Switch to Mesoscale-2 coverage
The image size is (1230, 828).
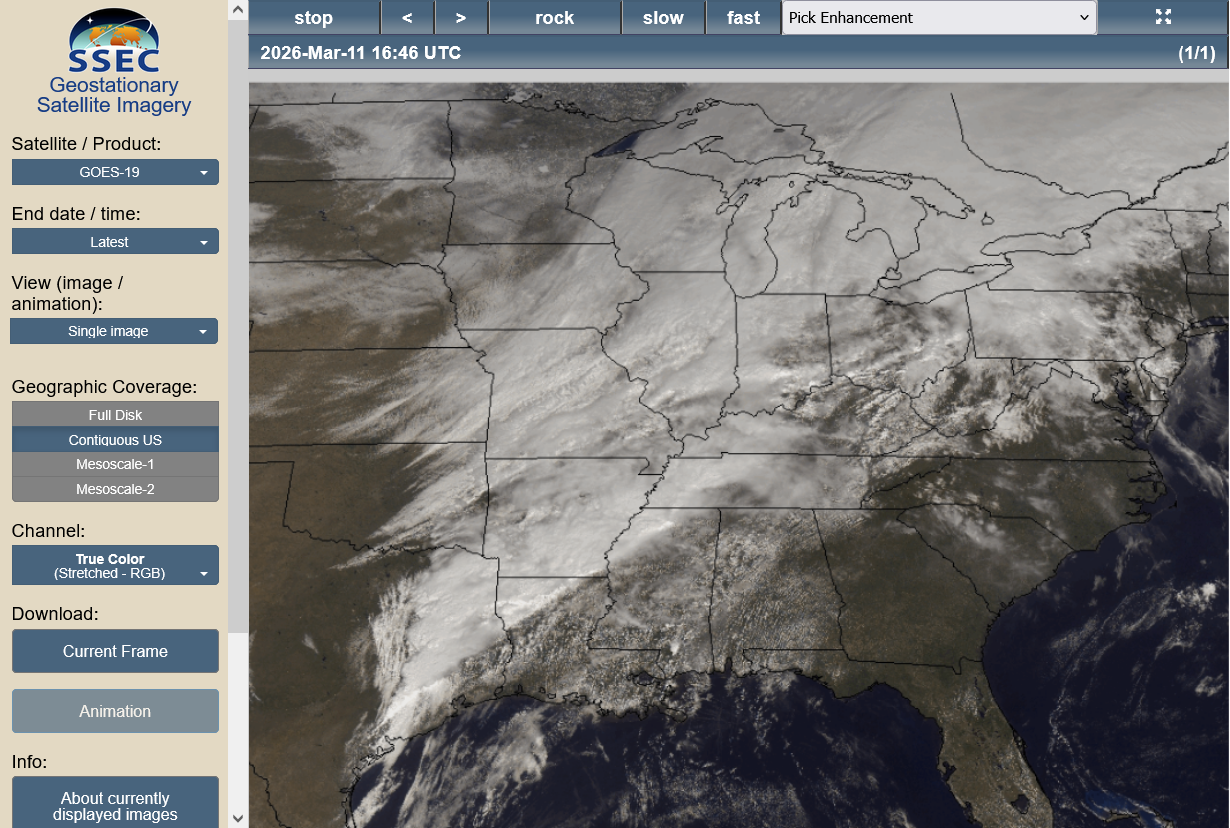tap(115, 489)
